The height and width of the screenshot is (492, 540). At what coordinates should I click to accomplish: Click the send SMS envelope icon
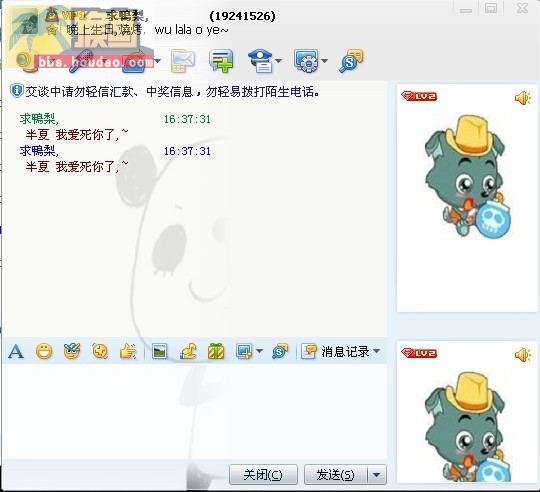click(183, 61)
